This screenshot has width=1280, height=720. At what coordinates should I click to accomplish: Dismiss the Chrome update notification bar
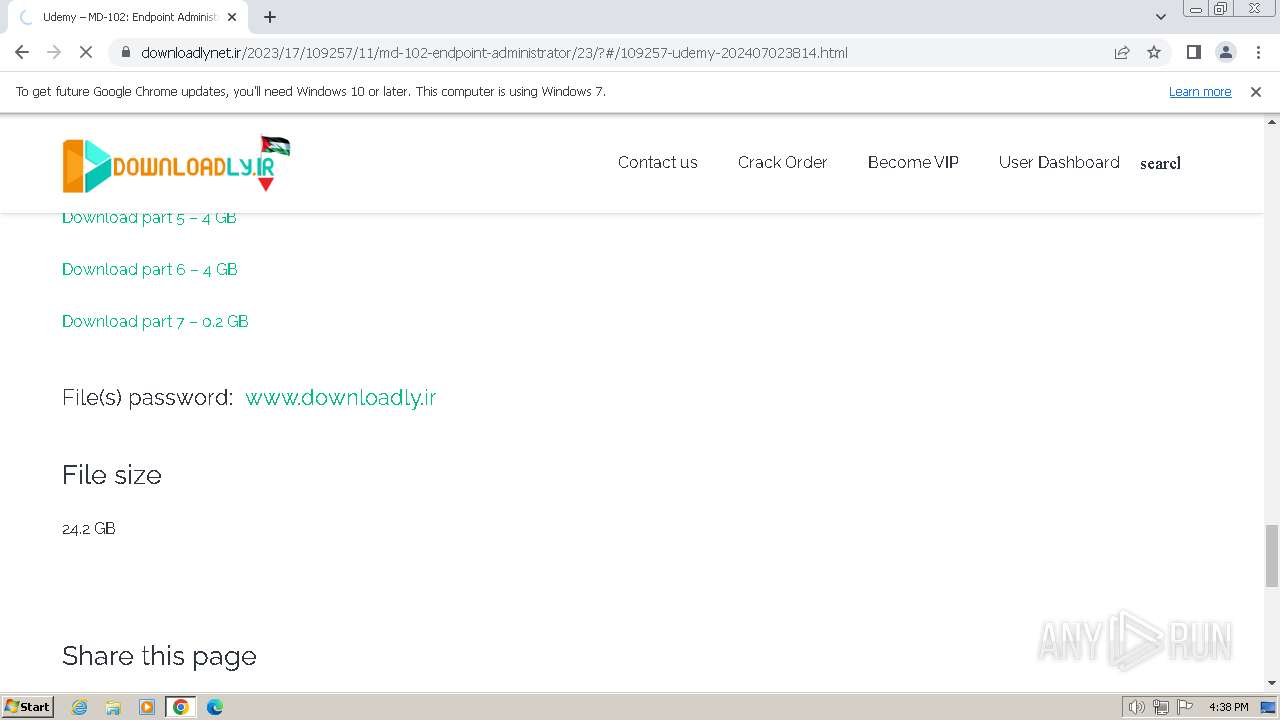[x=1256, y=91]
